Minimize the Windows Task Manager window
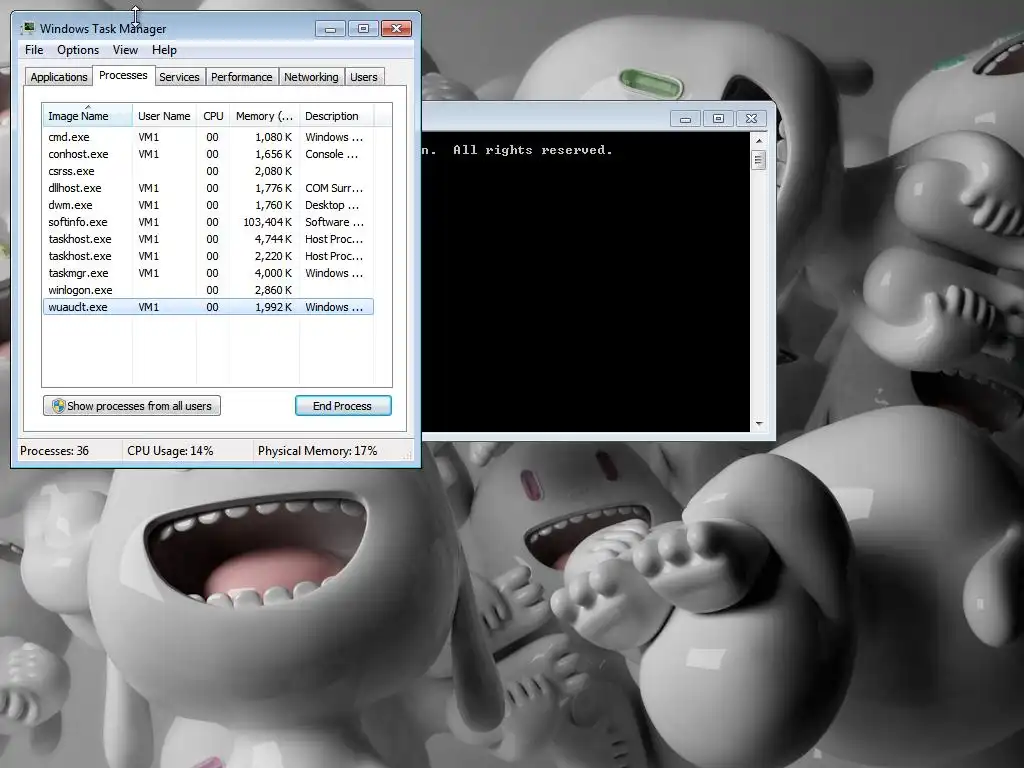Screen dimensions: 1024x768 pyautogui.click(x=330, y=29)
